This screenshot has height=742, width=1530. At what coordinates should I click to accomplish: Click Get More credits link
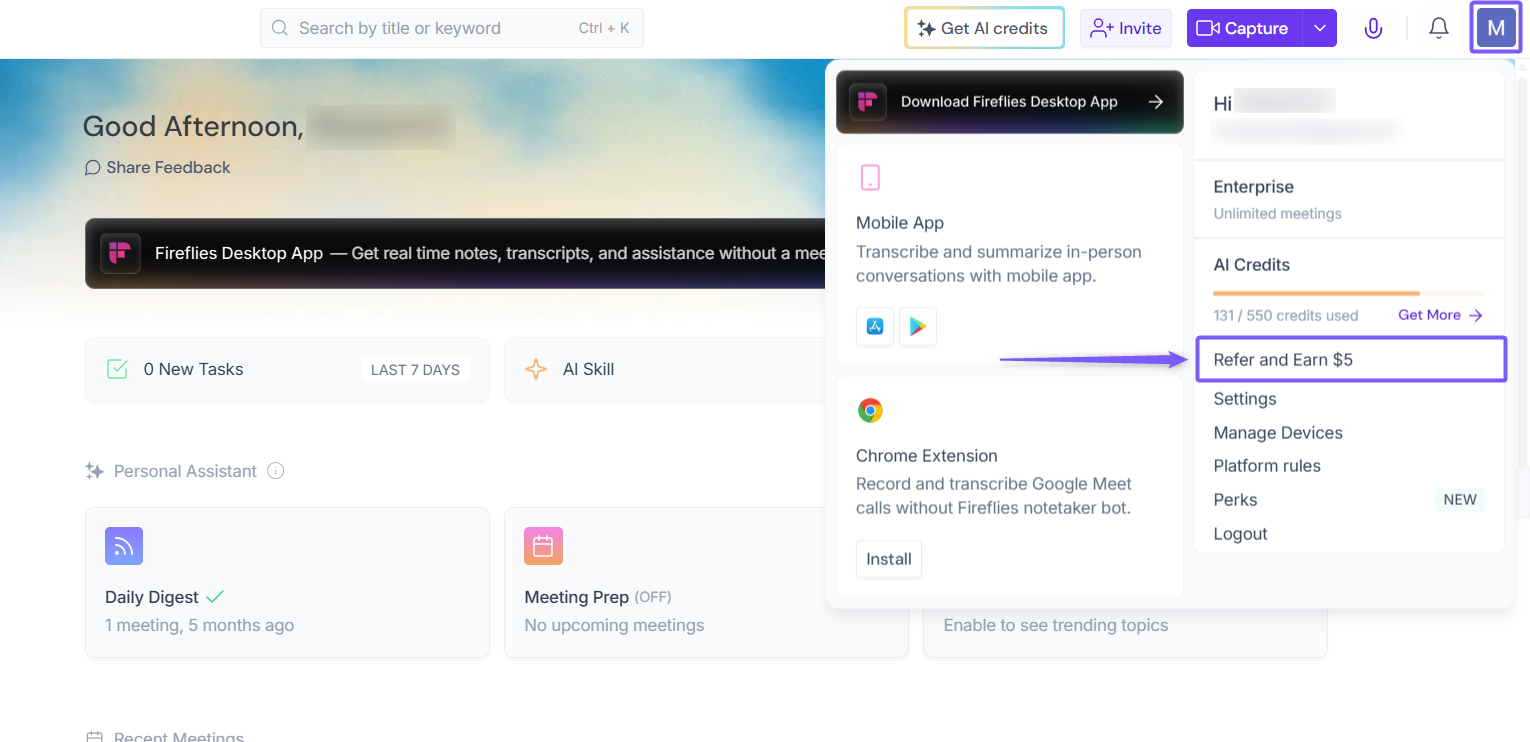(x=1440, y=315)
